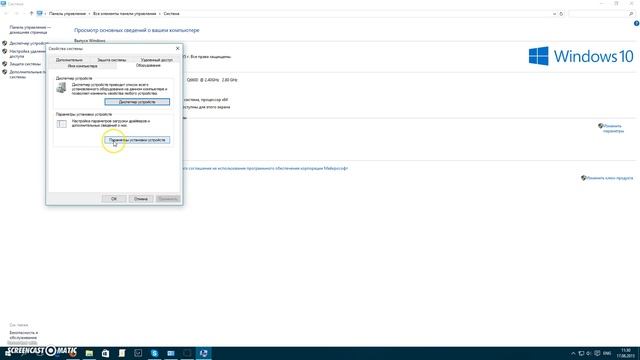Click the Up arrow navigation button

[x=31, y=13]
